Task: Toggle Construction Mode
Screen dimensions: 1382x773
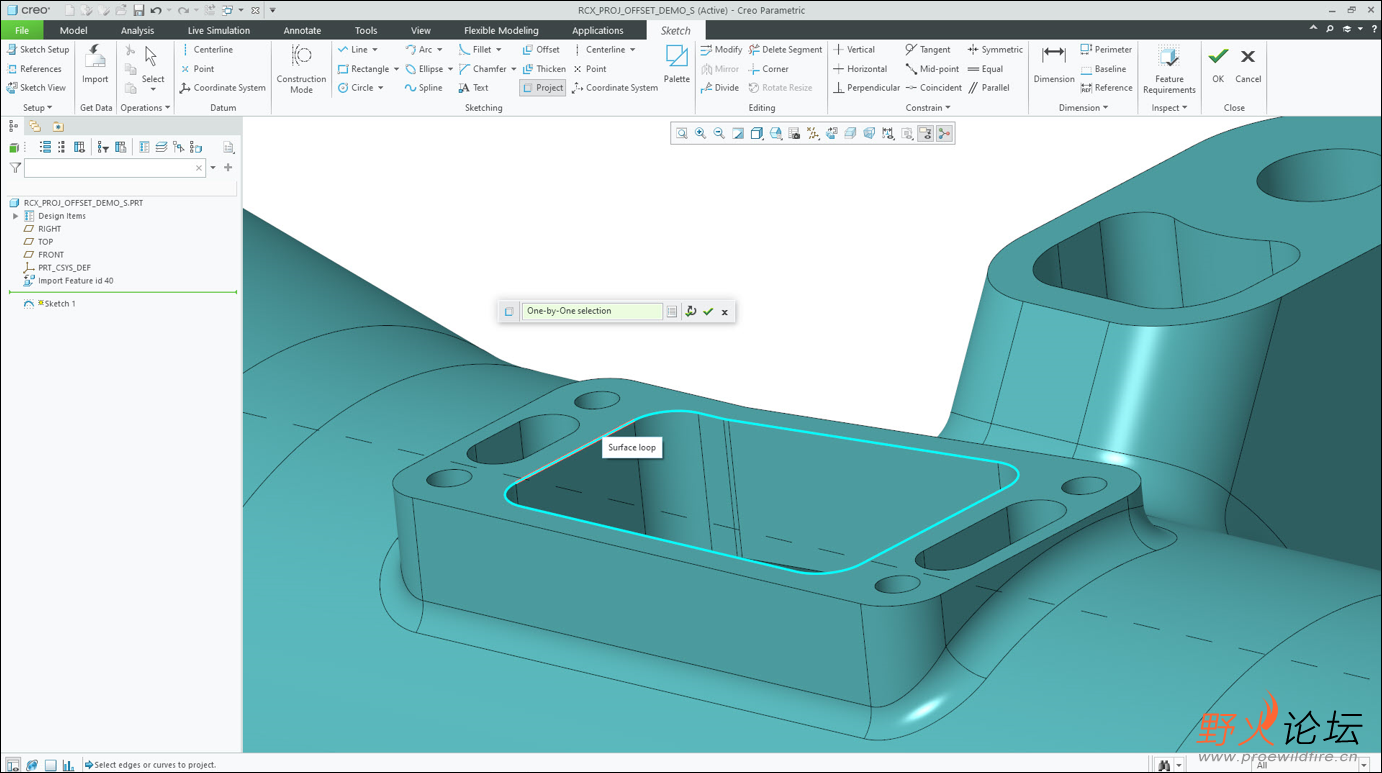Action: [301, 69]
